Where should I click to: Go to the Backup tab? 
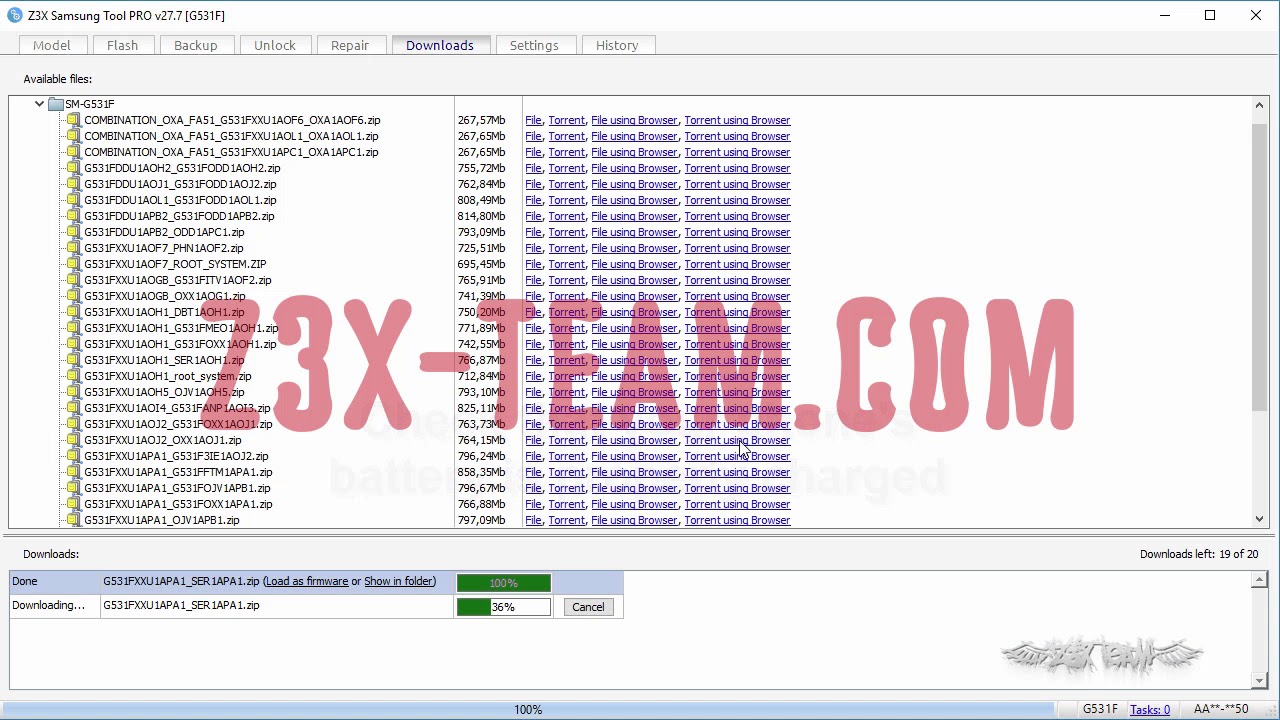pos(196,45)
